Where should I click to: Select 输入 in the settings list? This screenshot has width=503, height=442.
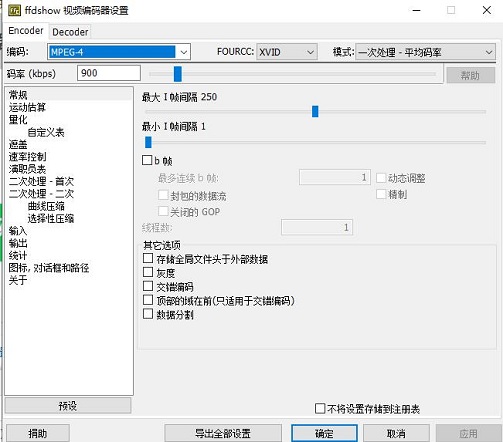[x=18, y=231]
